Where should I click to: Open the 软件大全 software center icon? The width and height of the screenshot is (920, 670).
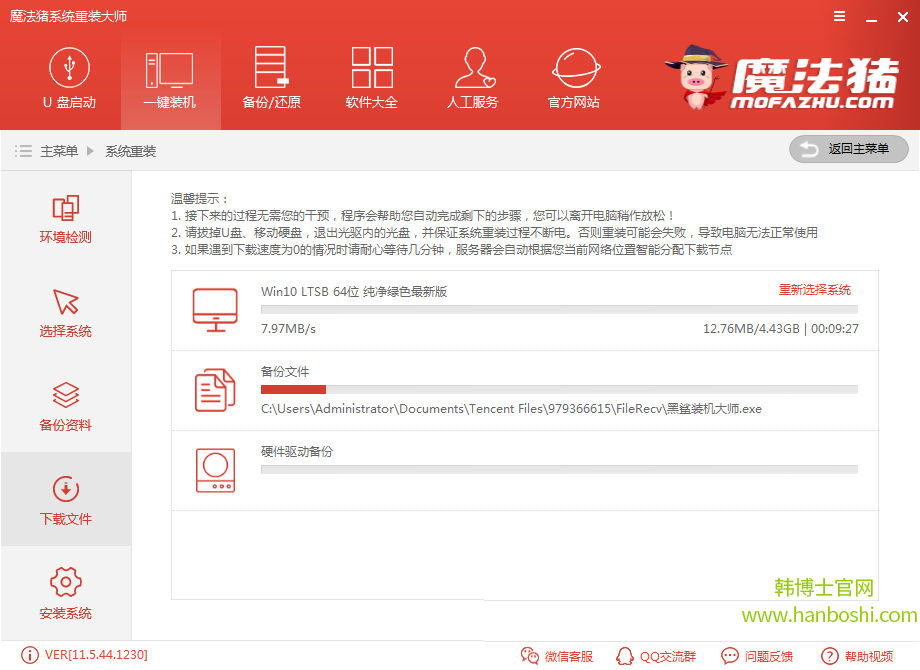coord(371,70)
